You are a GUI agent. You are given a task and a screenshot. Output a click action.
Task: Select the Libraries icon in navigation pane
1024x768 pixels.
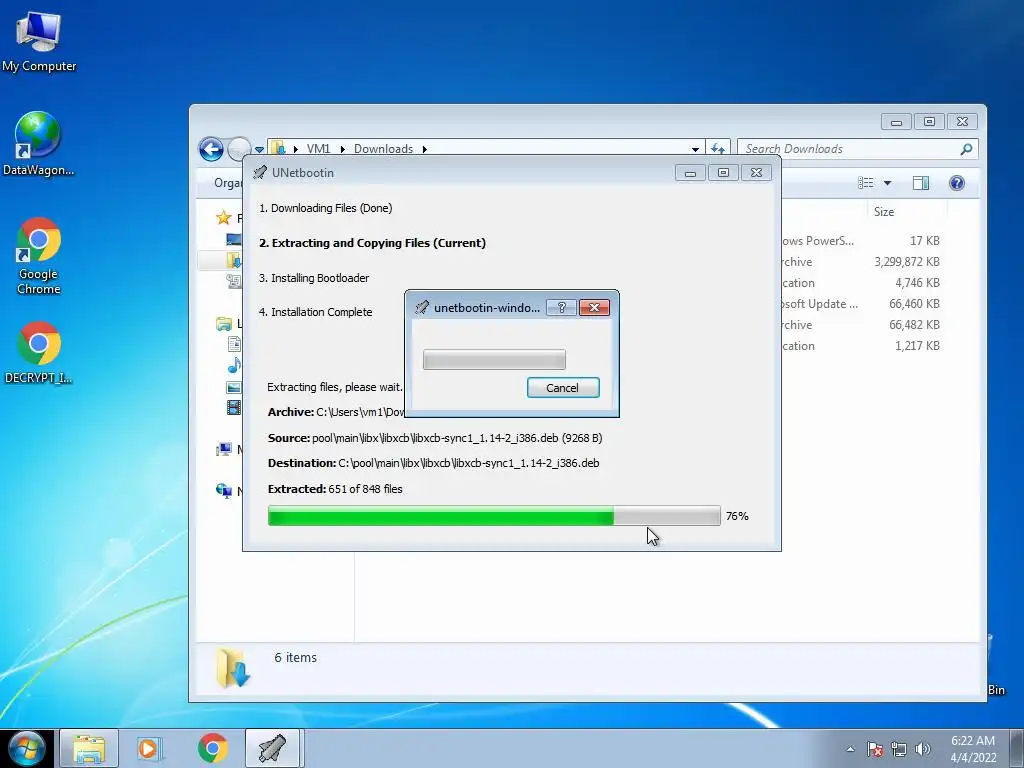tap(224, 323)
